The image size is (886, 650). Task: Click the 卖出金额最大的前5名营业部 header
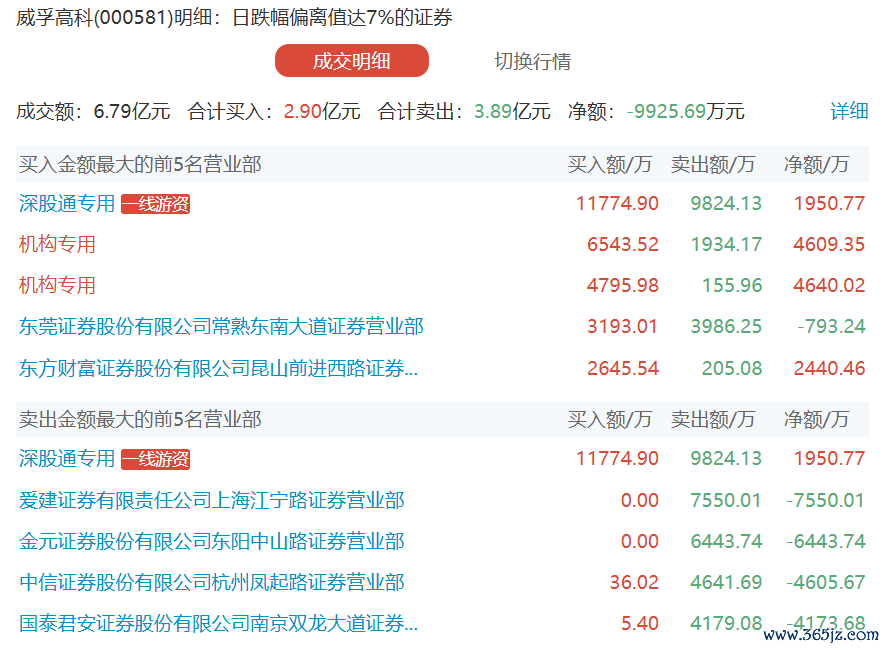click(140, 419)
